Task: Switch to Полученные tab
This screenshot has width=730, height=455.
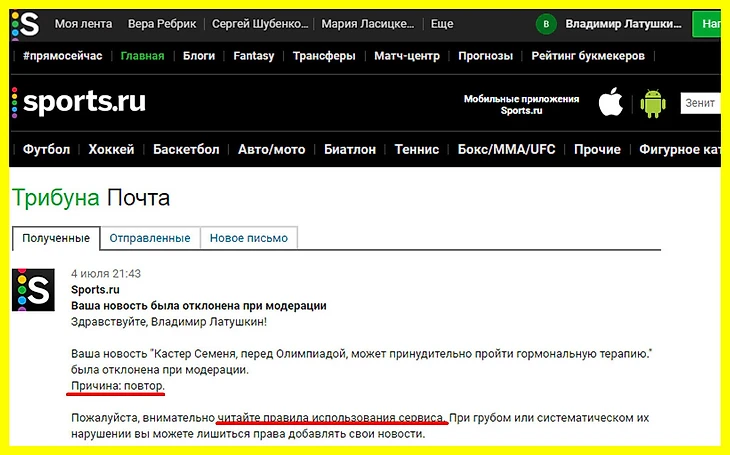Action: (x=56, y=238)
